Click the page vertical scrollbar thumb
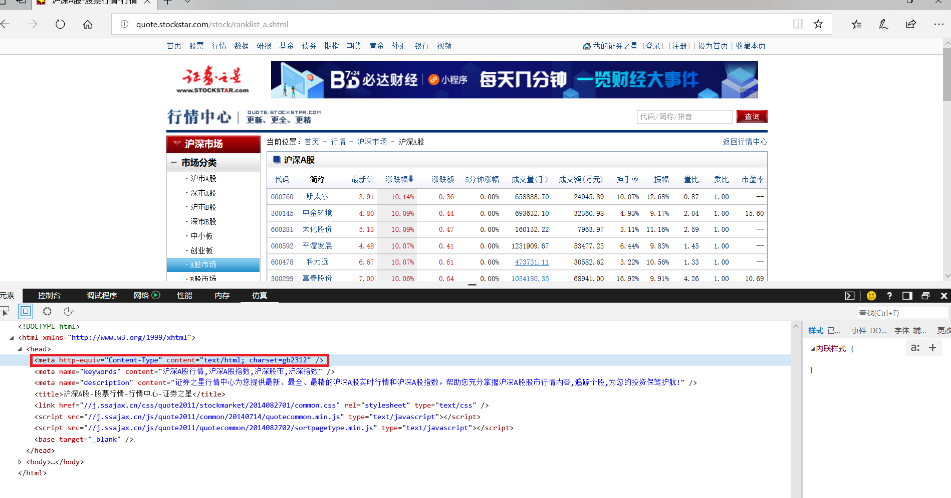Viewport: 951px width, 498px height. pyautogui.click(x=947, y=73)
